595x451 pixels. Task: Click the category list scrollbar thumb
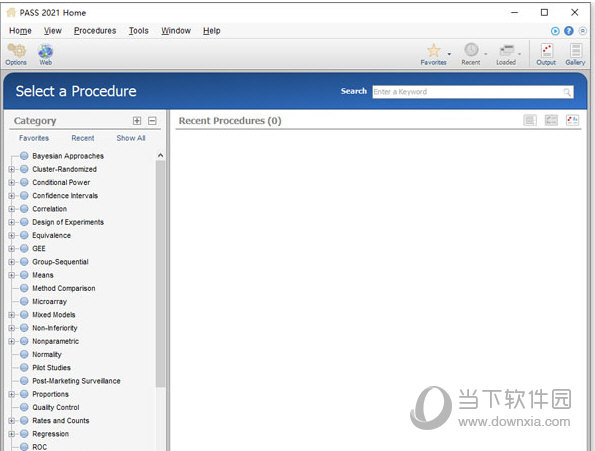click(161, 273)
